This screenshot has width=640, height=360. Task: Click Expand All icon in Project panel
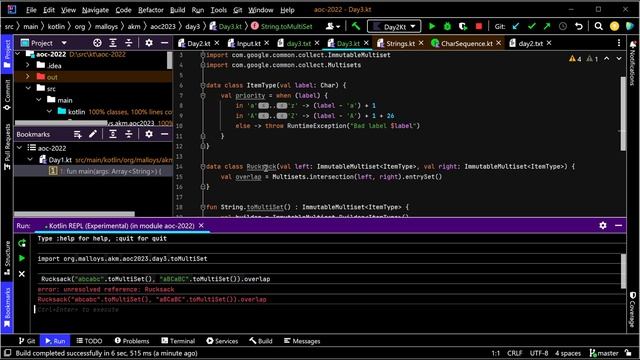point(113,43)
